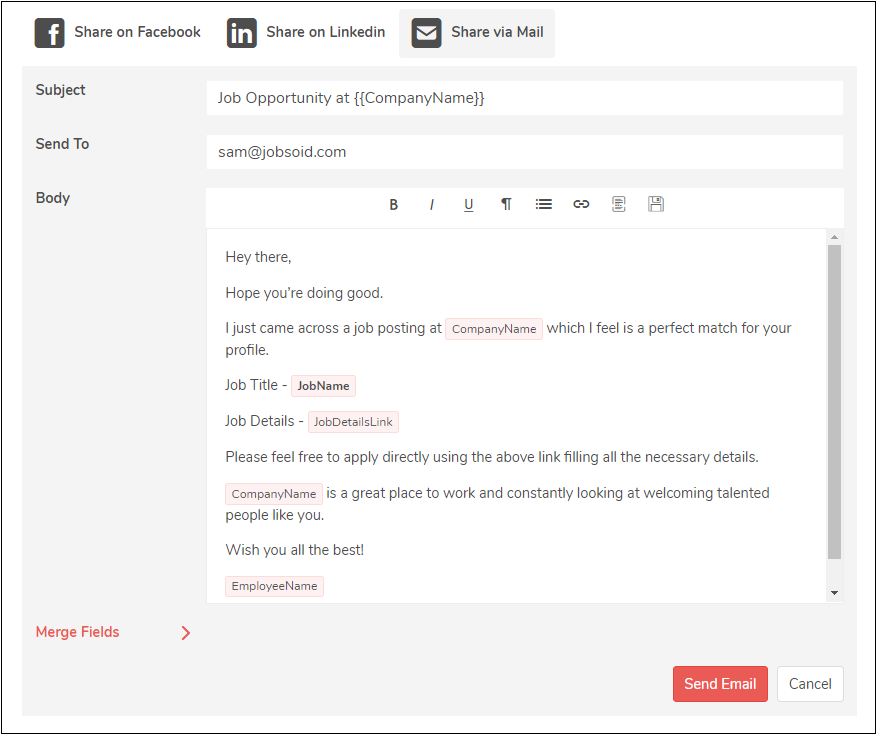This screenshot has width=876, height=735.
Task: Click the Send To email field
Action: click(524, 152)
